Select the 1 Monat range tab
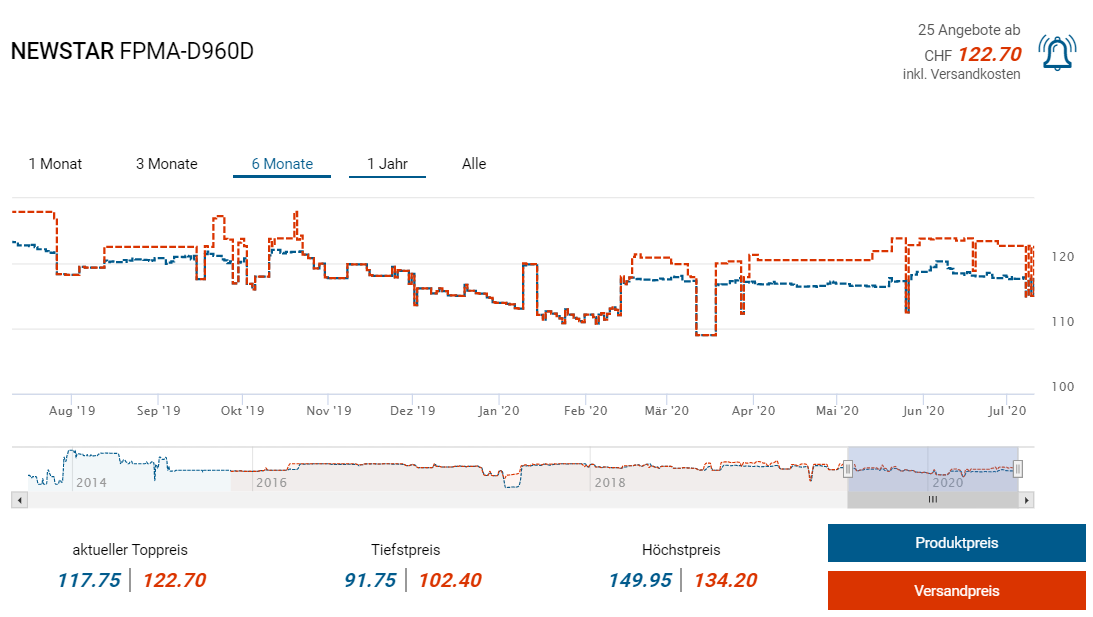Viewport: 1093px width, 617px height. click(x=55, y=164)
